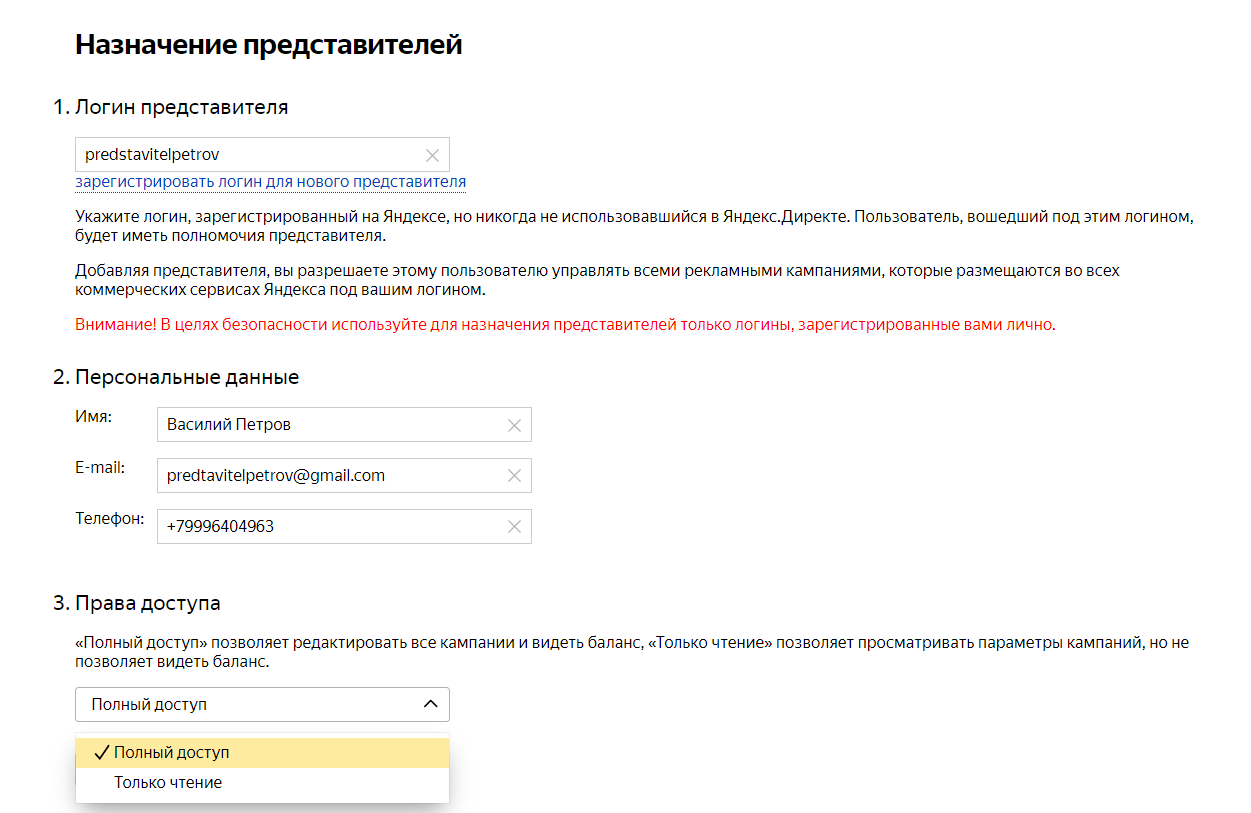1251x813 pixels.
Task: Clear the E-mail field using its X icon
Action: (514, 476)
